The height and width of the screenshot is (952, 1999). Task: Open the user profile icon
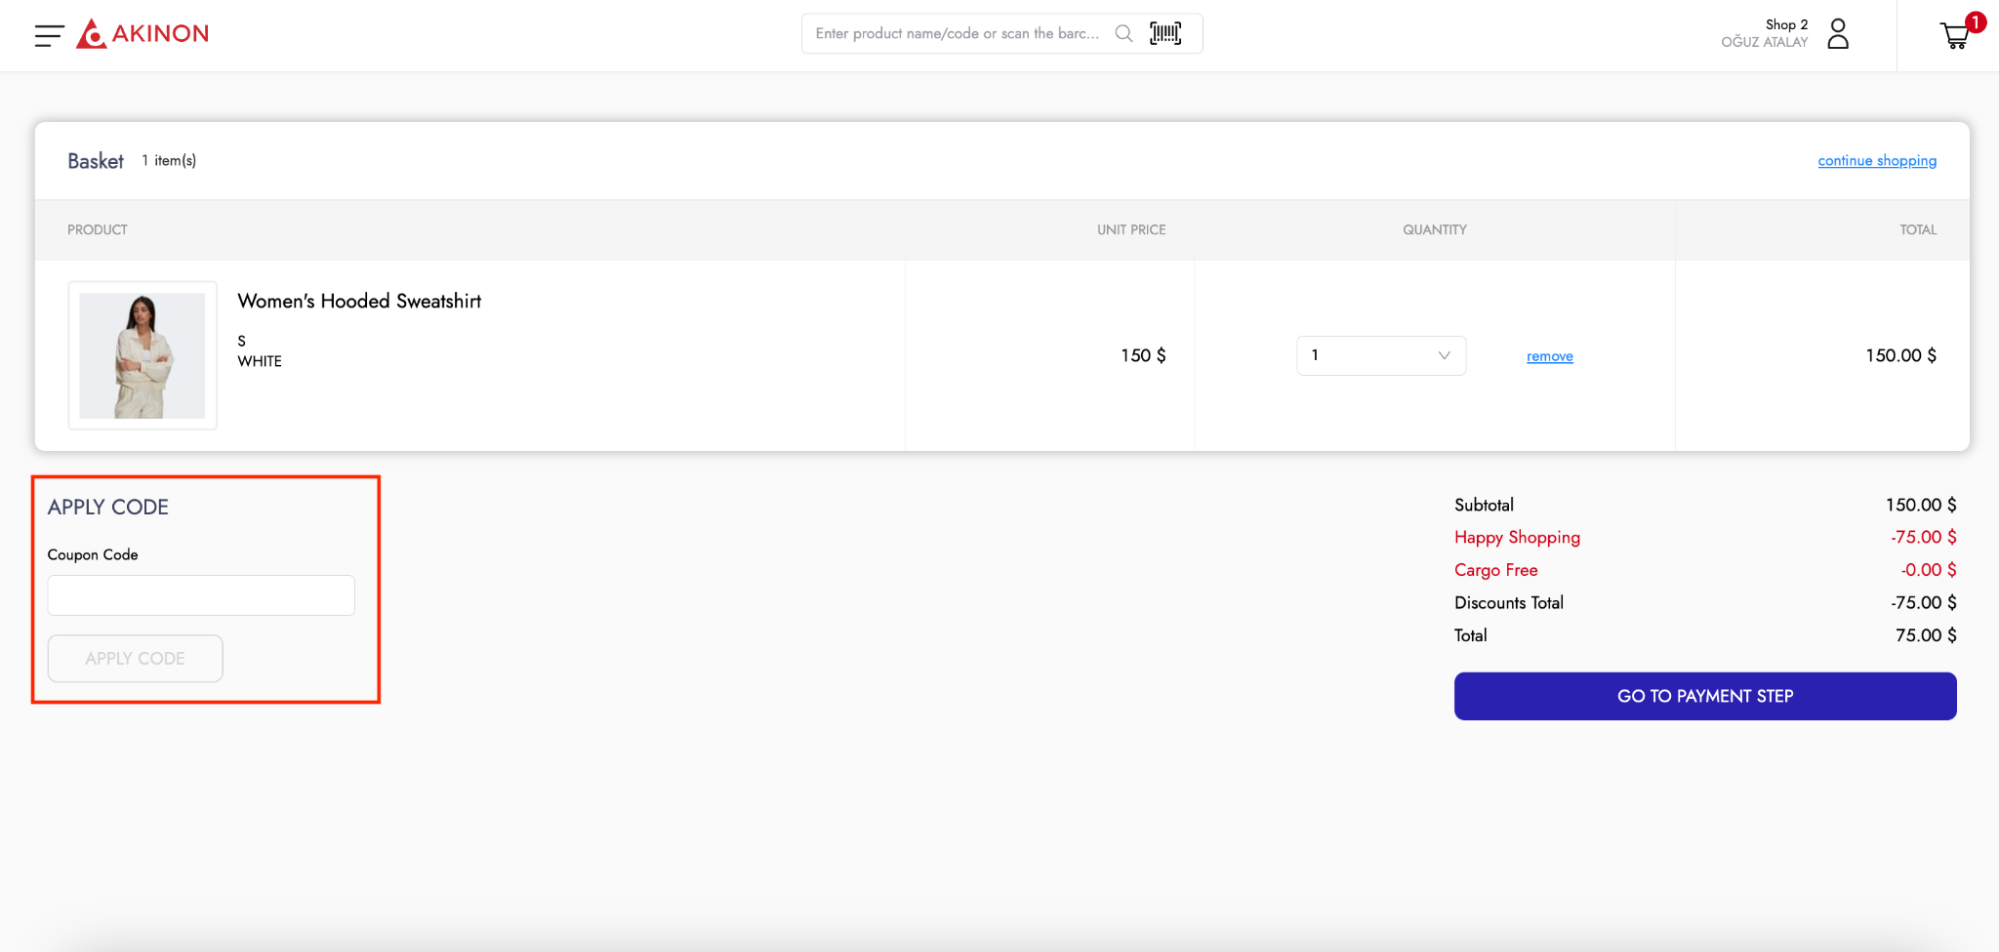[x=1837, y=34]
